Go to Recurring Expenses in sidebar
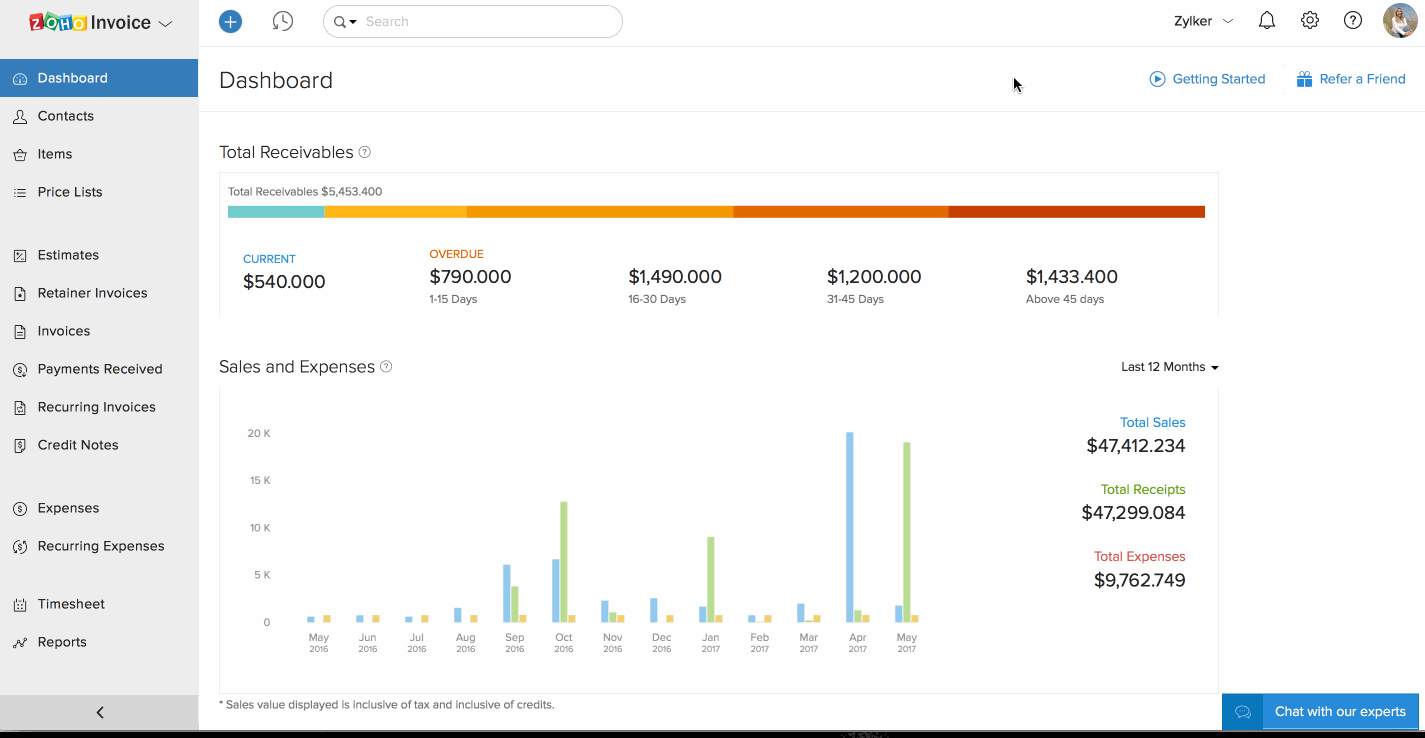 click(x=101, y=546)
